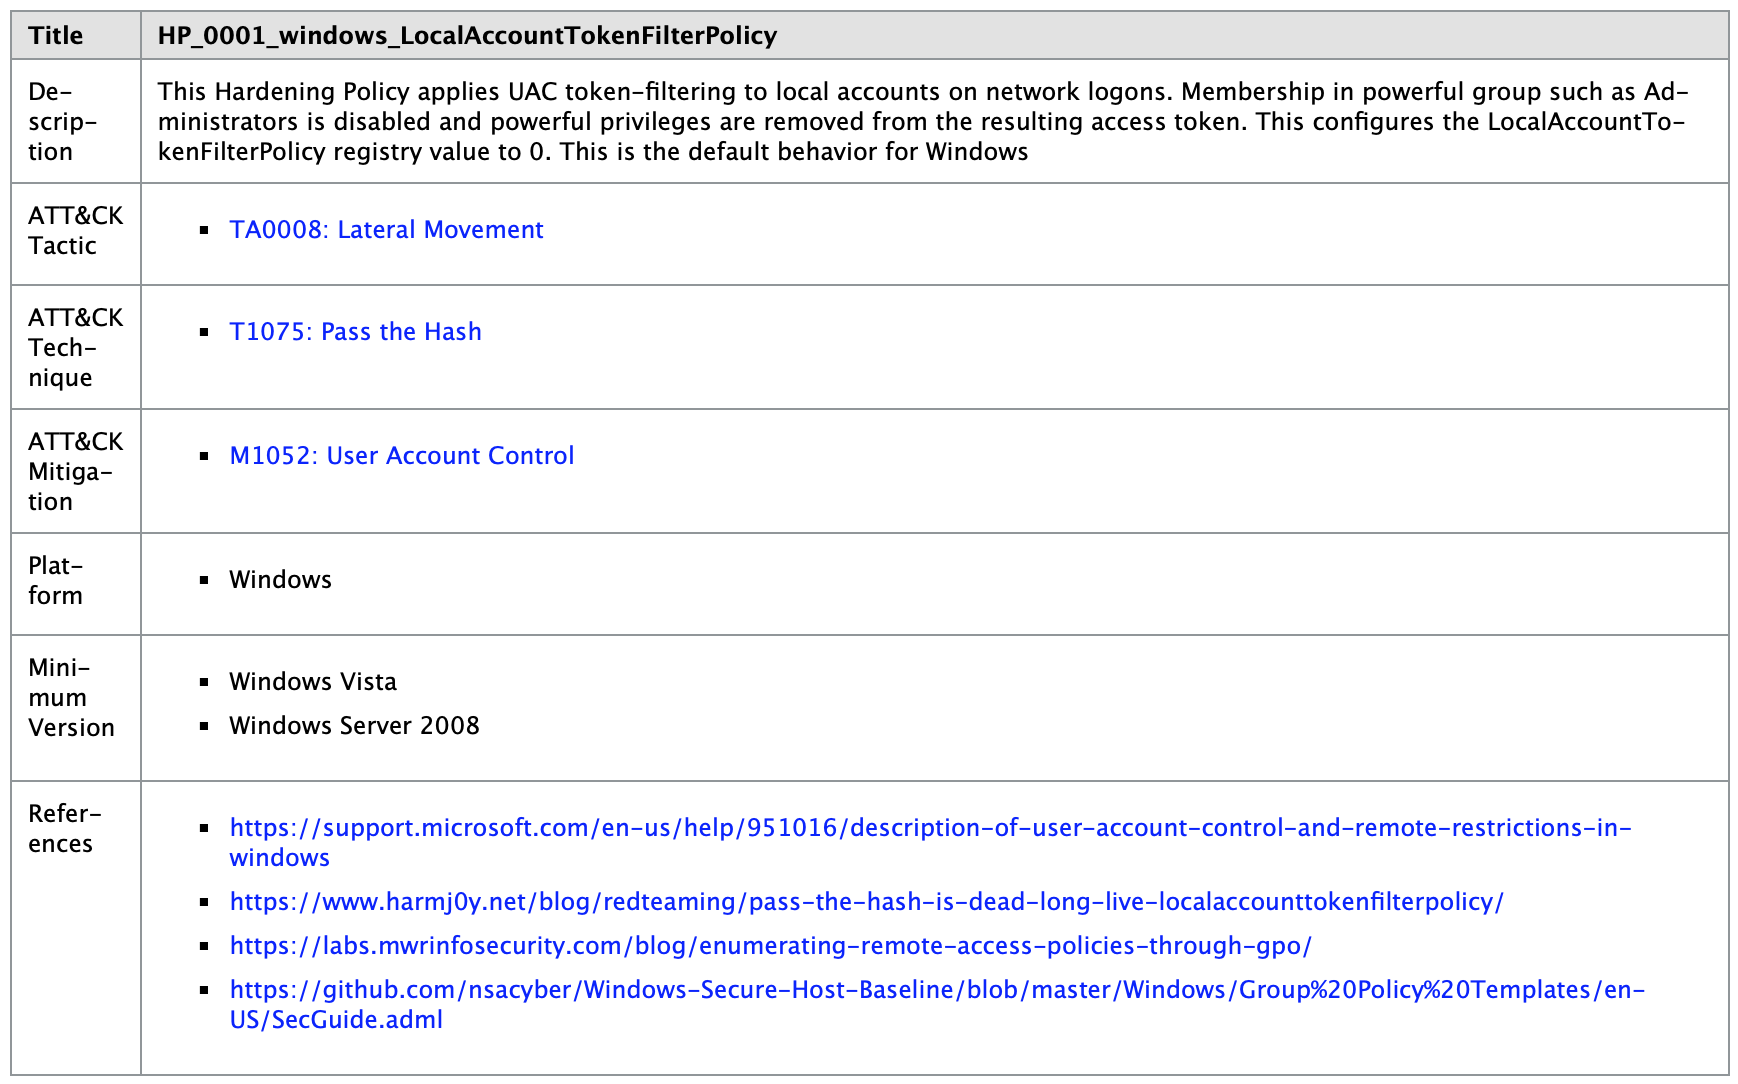The image size is (1738, 1084).
Task: Open the M1052: User Account Control link
Action: (402, 456)
